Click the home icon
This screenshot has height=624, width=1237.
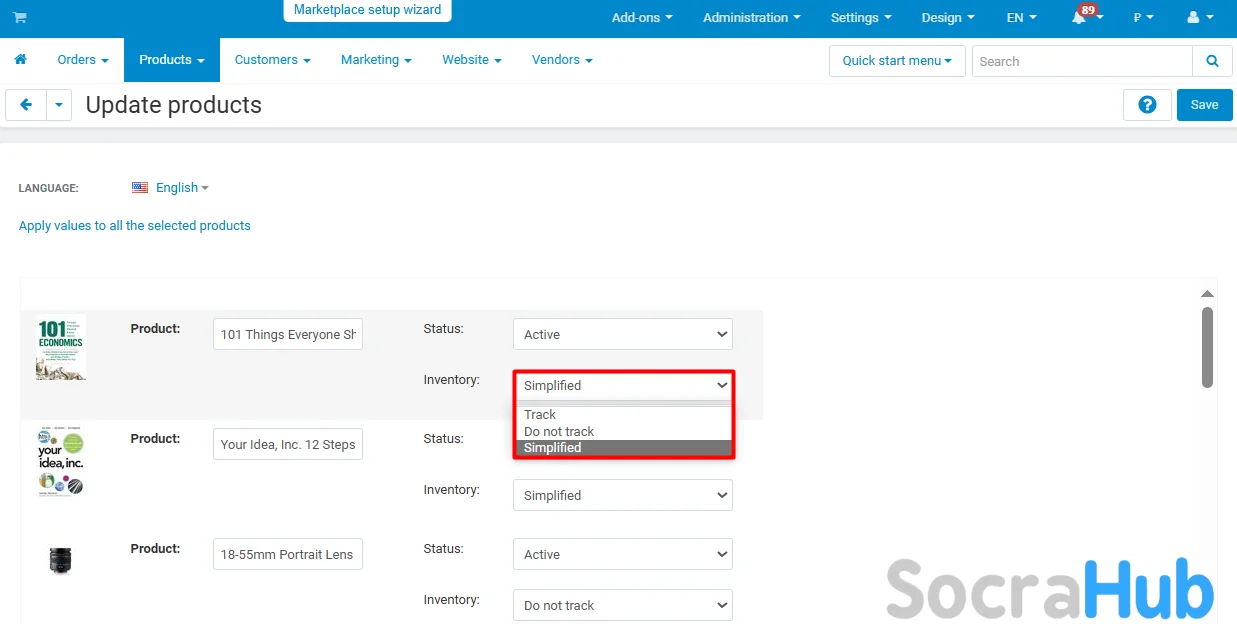pyautogui.click(x=20, y=60)
